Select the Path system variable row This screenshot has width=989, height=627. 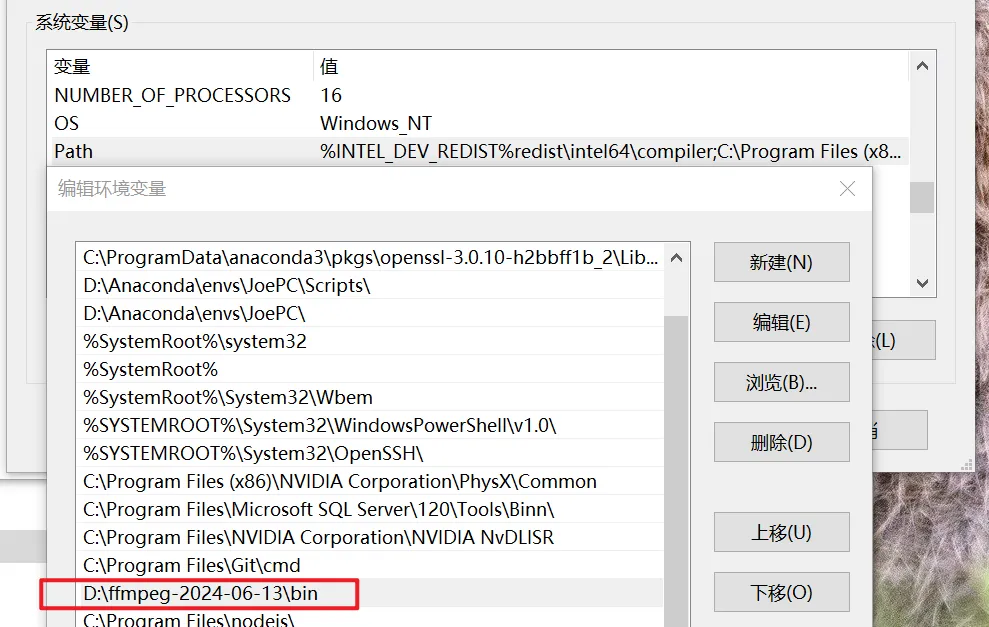click(x=478, y=151)
